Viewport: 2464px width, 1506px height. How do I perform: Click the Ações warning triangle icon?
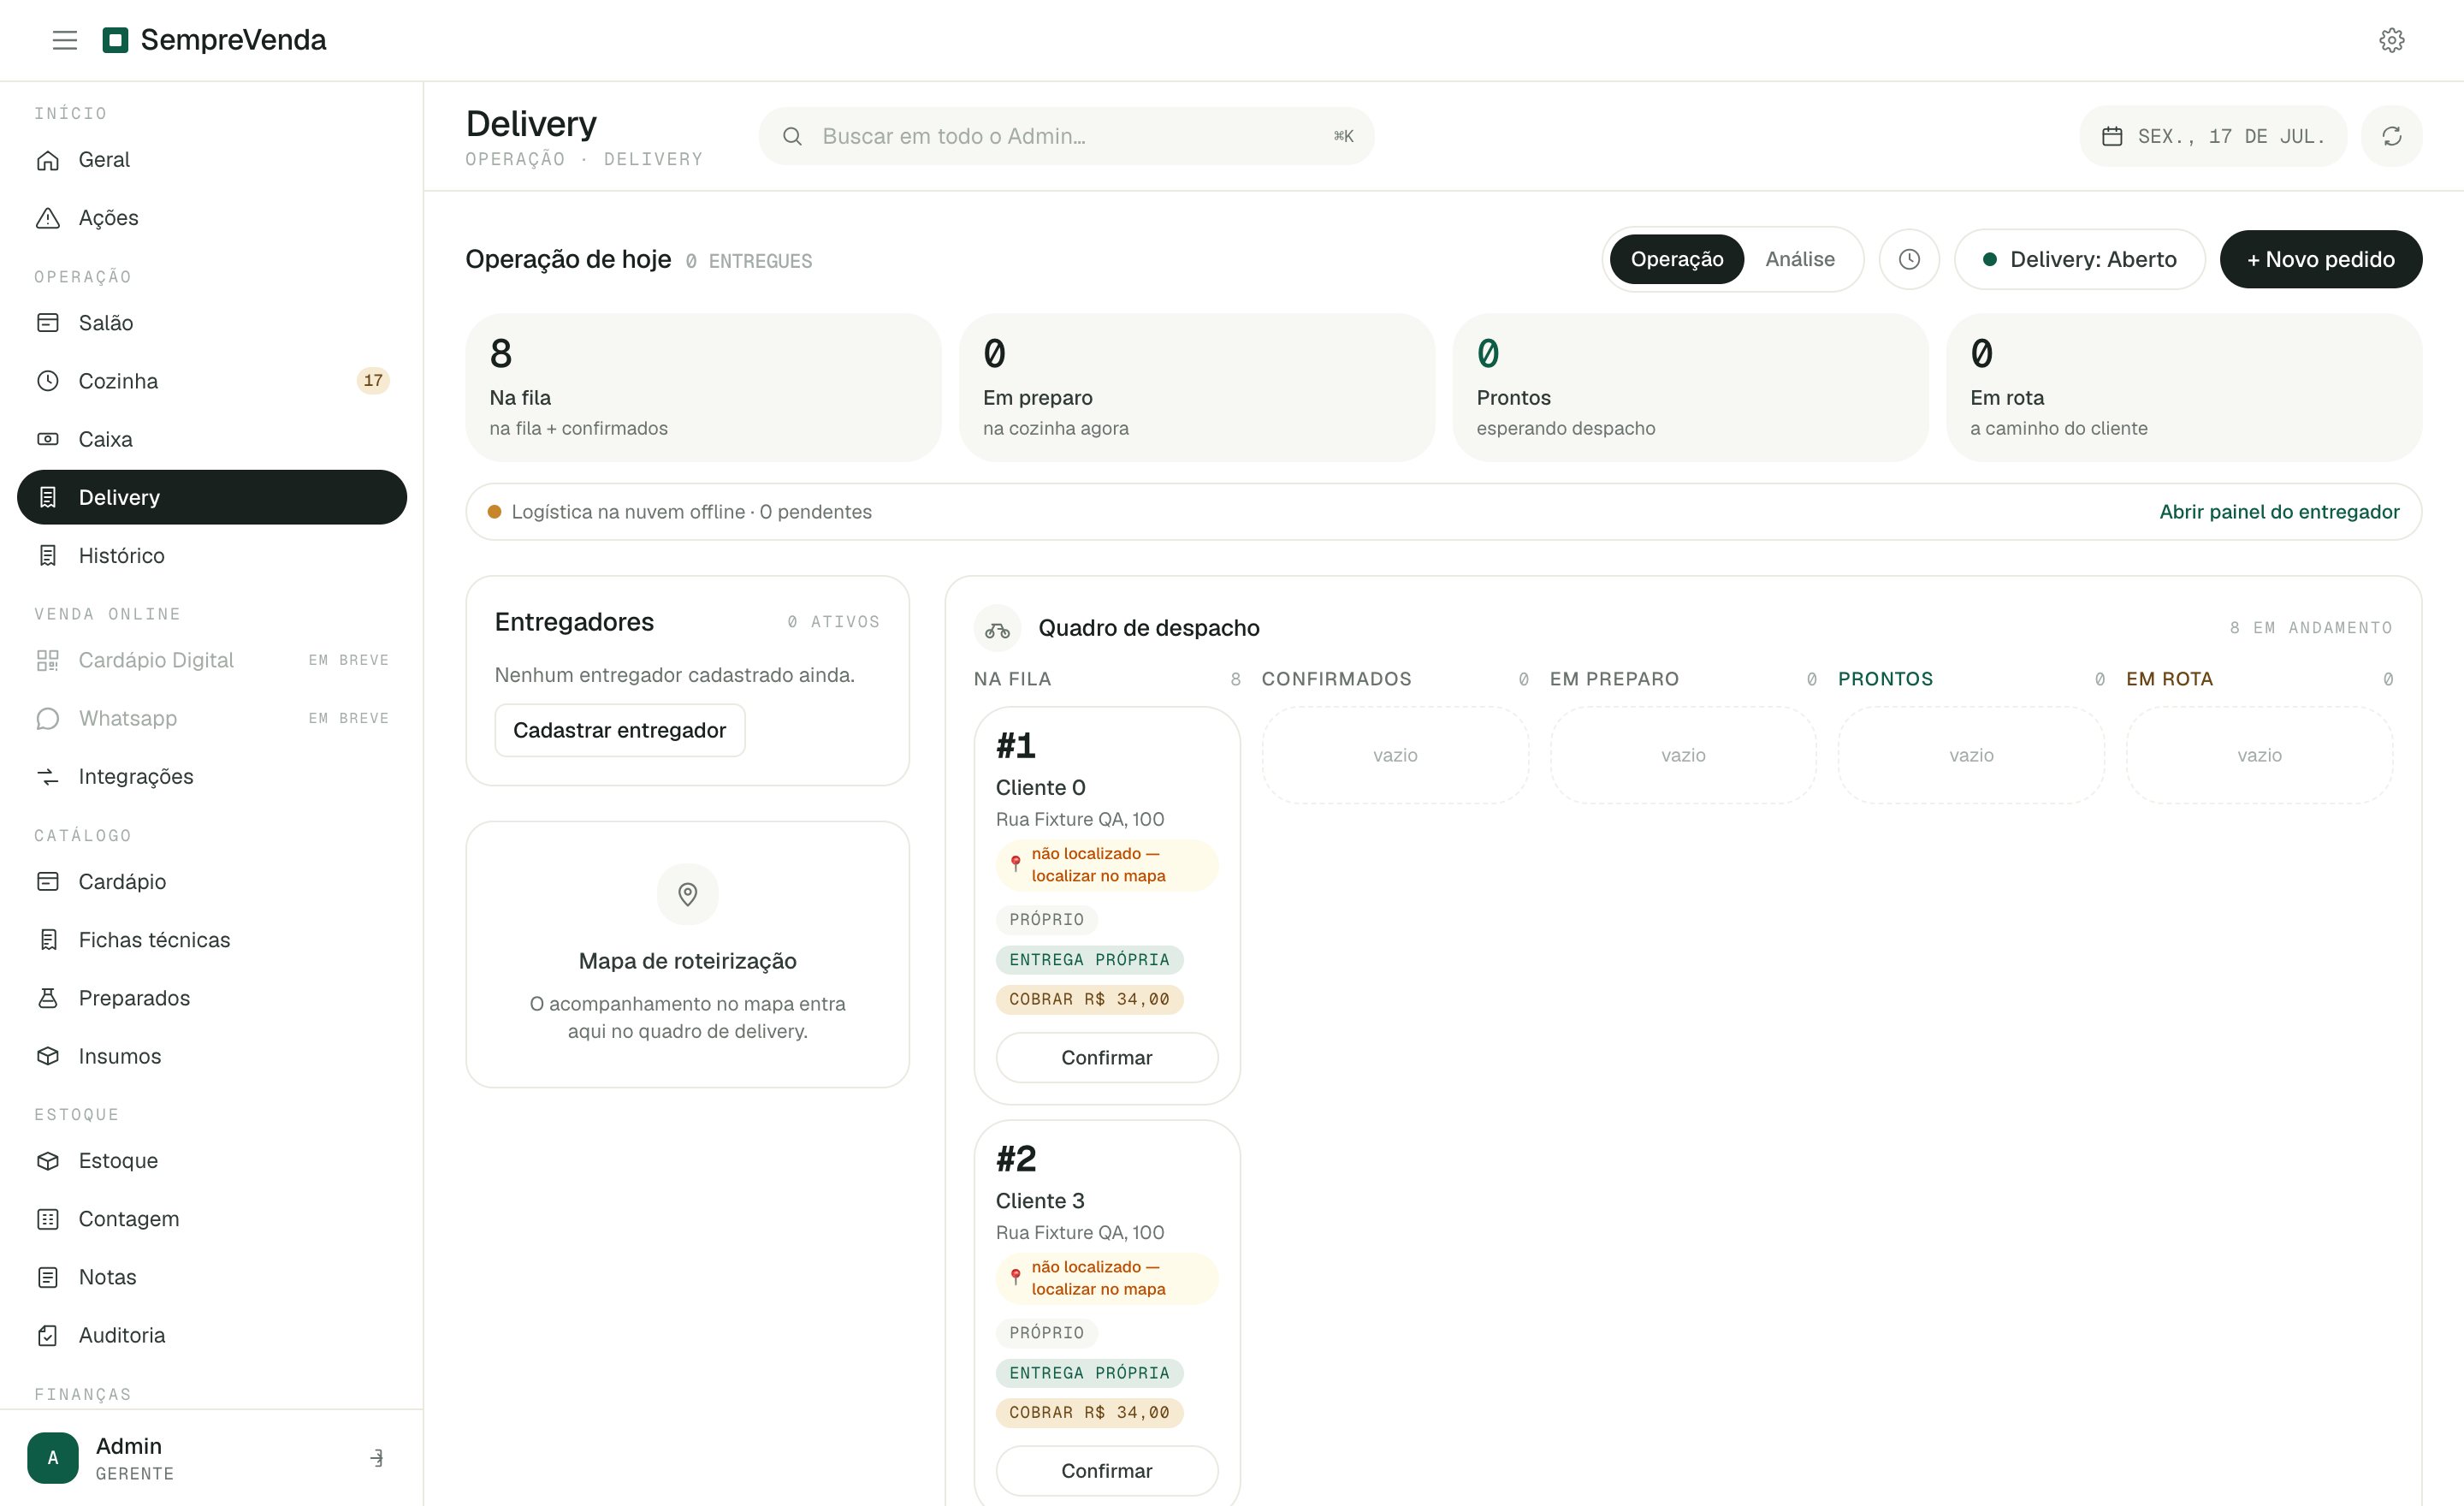coord(48,218)
